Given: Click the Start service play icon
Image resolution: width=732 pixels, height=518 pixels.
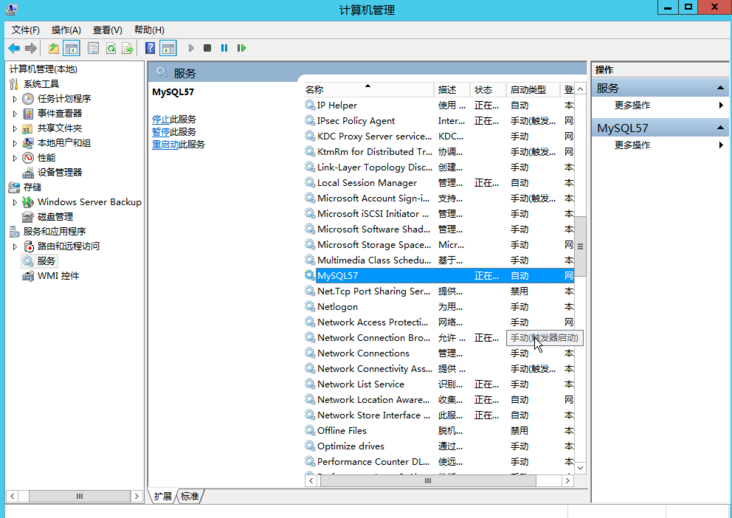Looking at the screenshot, I should [x=190, y=48].
